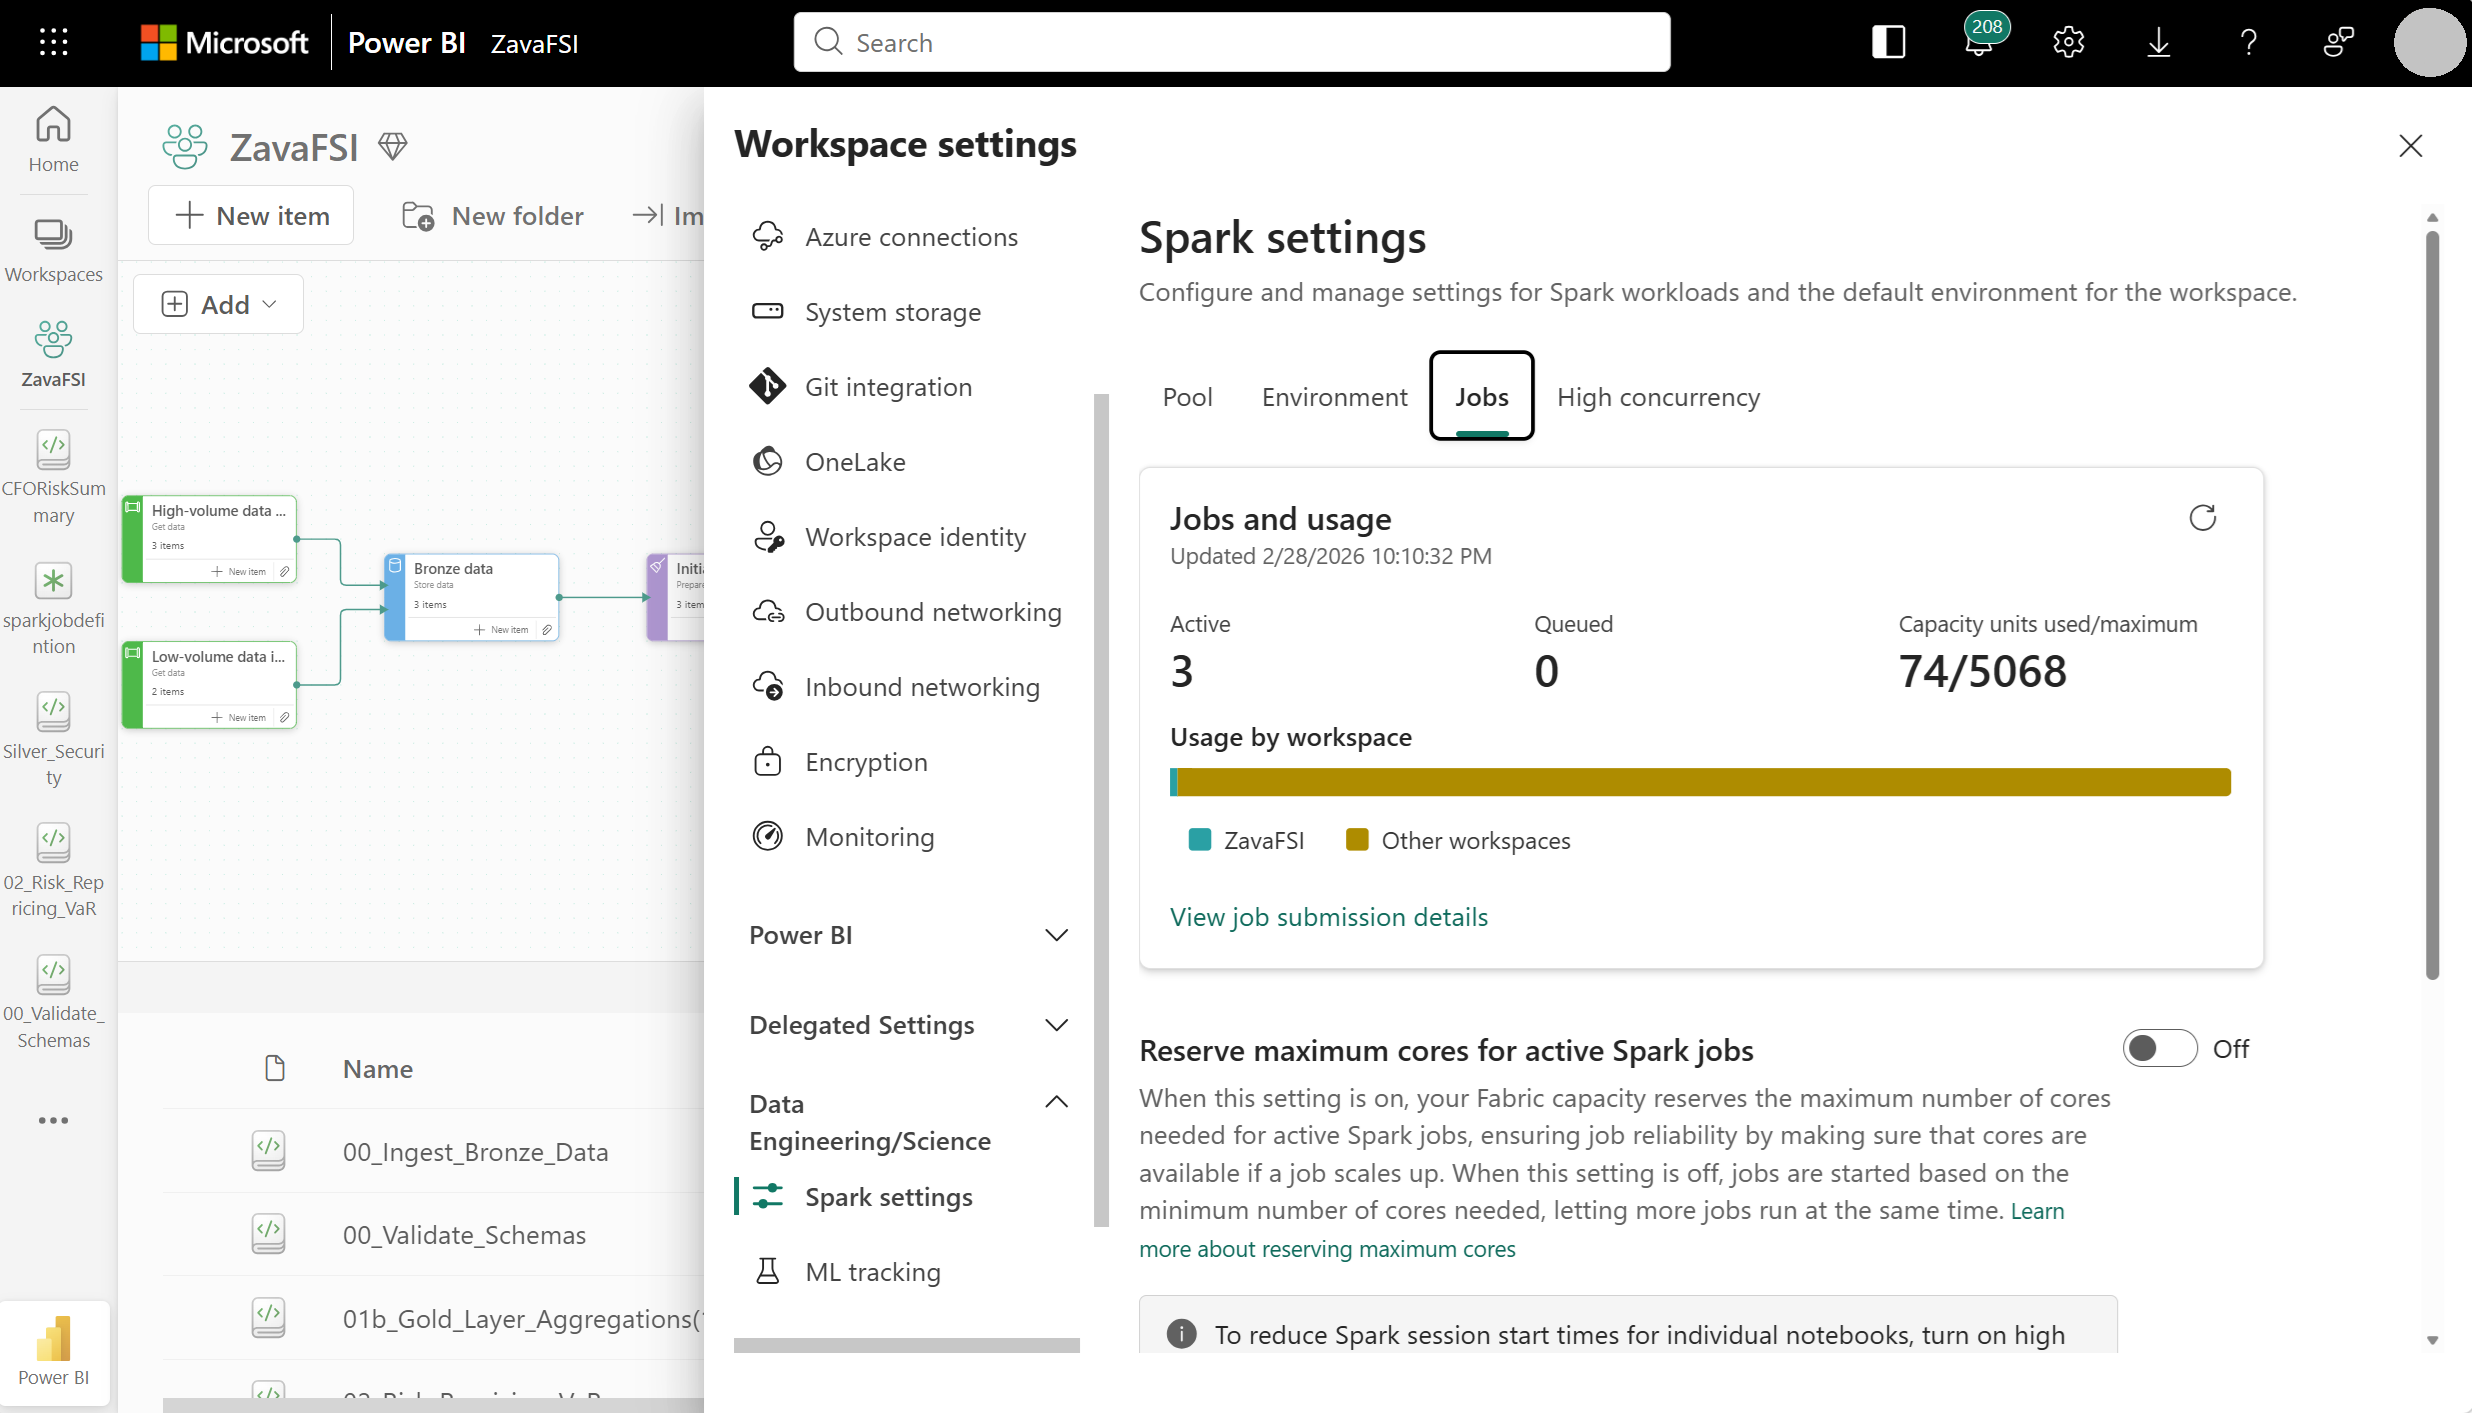Switch to the High concurrency tab
This screenshot has width=2472, height=1413.
(1658, 397)
